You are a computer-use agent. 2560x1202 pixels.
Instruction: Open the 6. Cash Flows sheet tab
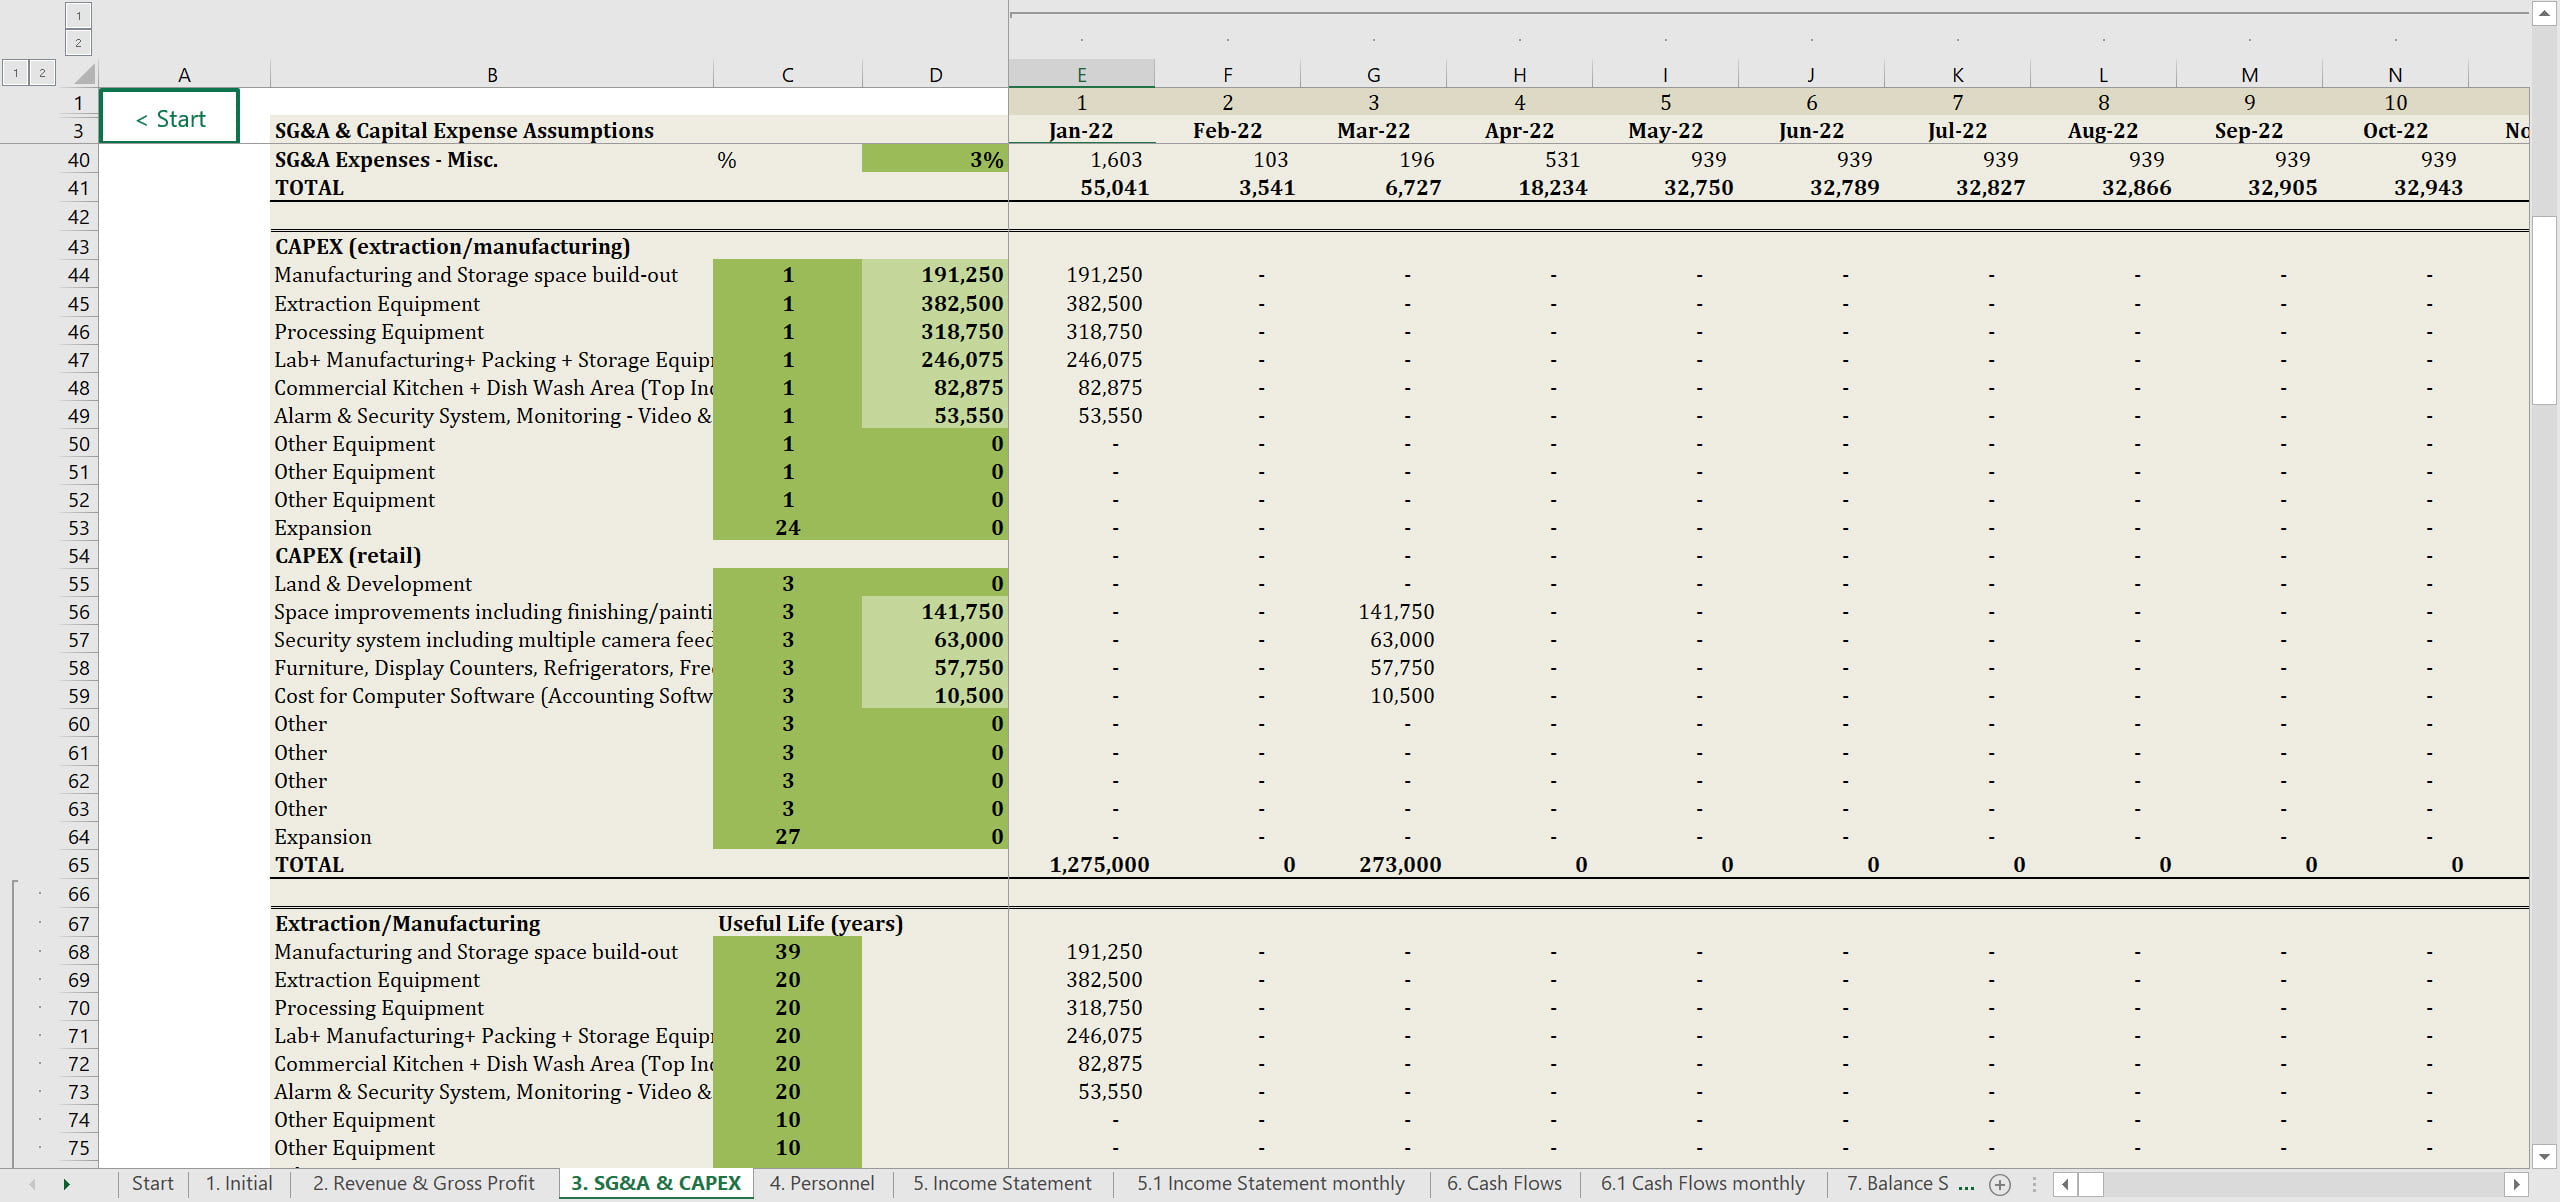tap(1503, 1183)
